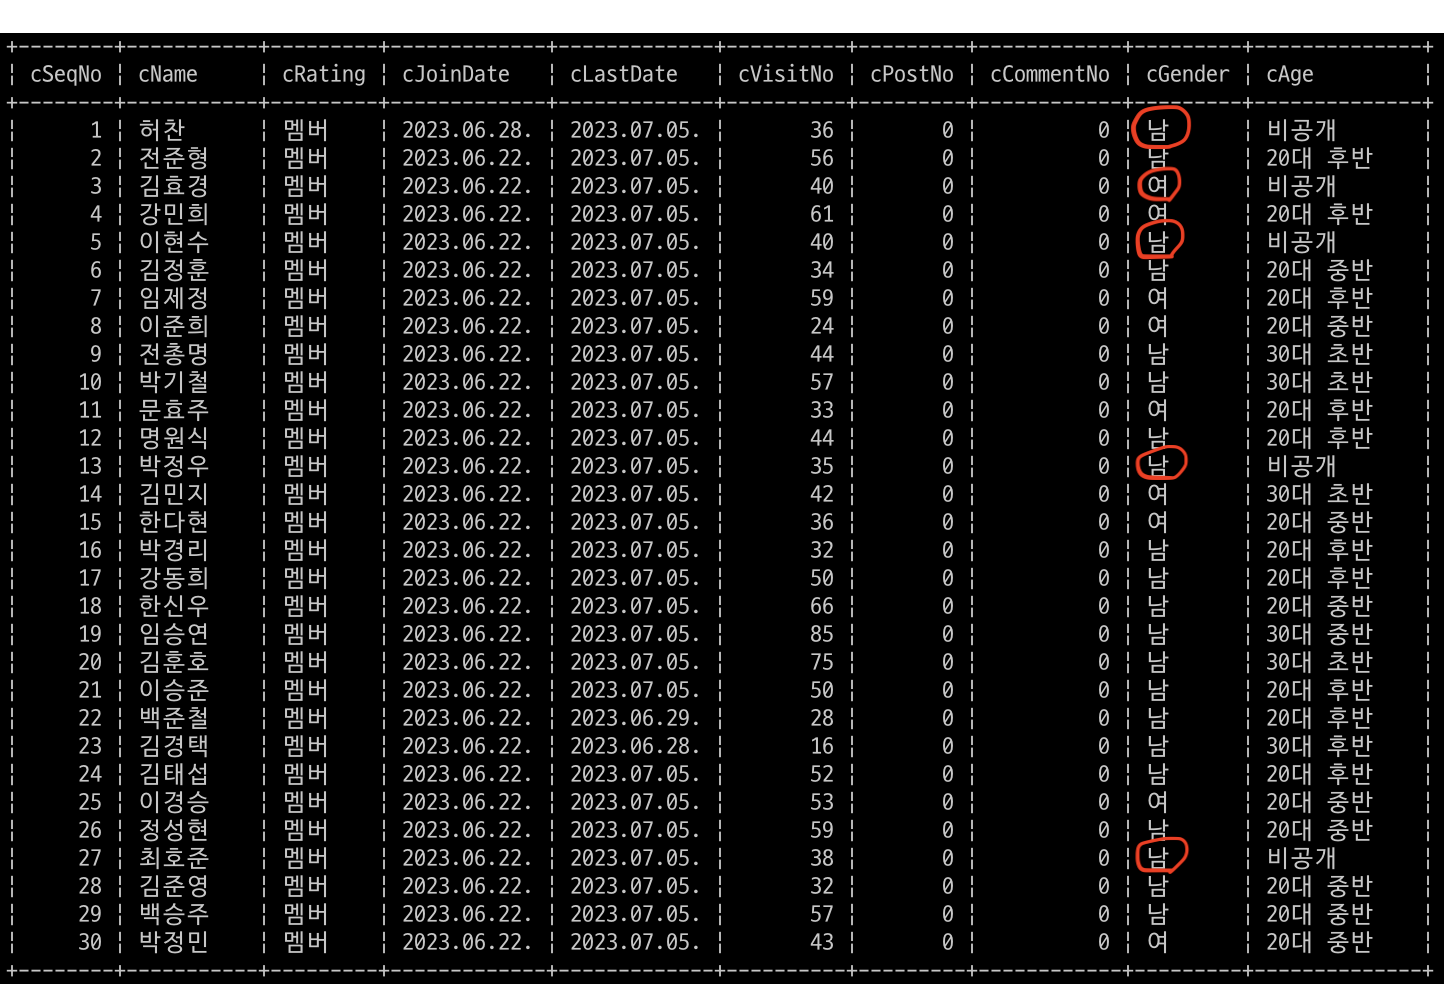The width and height of the screenshot is (1444, 984).
Task: Click age 비공개 in 박정우's row
Action: point(1302,466)
